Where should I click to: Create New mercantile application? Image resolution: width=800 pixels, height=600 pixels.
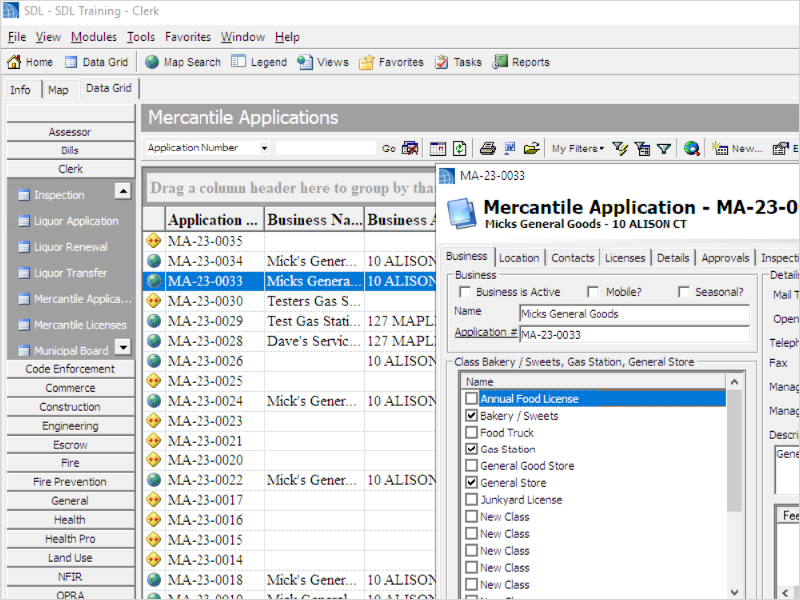(x=737, y=148)
